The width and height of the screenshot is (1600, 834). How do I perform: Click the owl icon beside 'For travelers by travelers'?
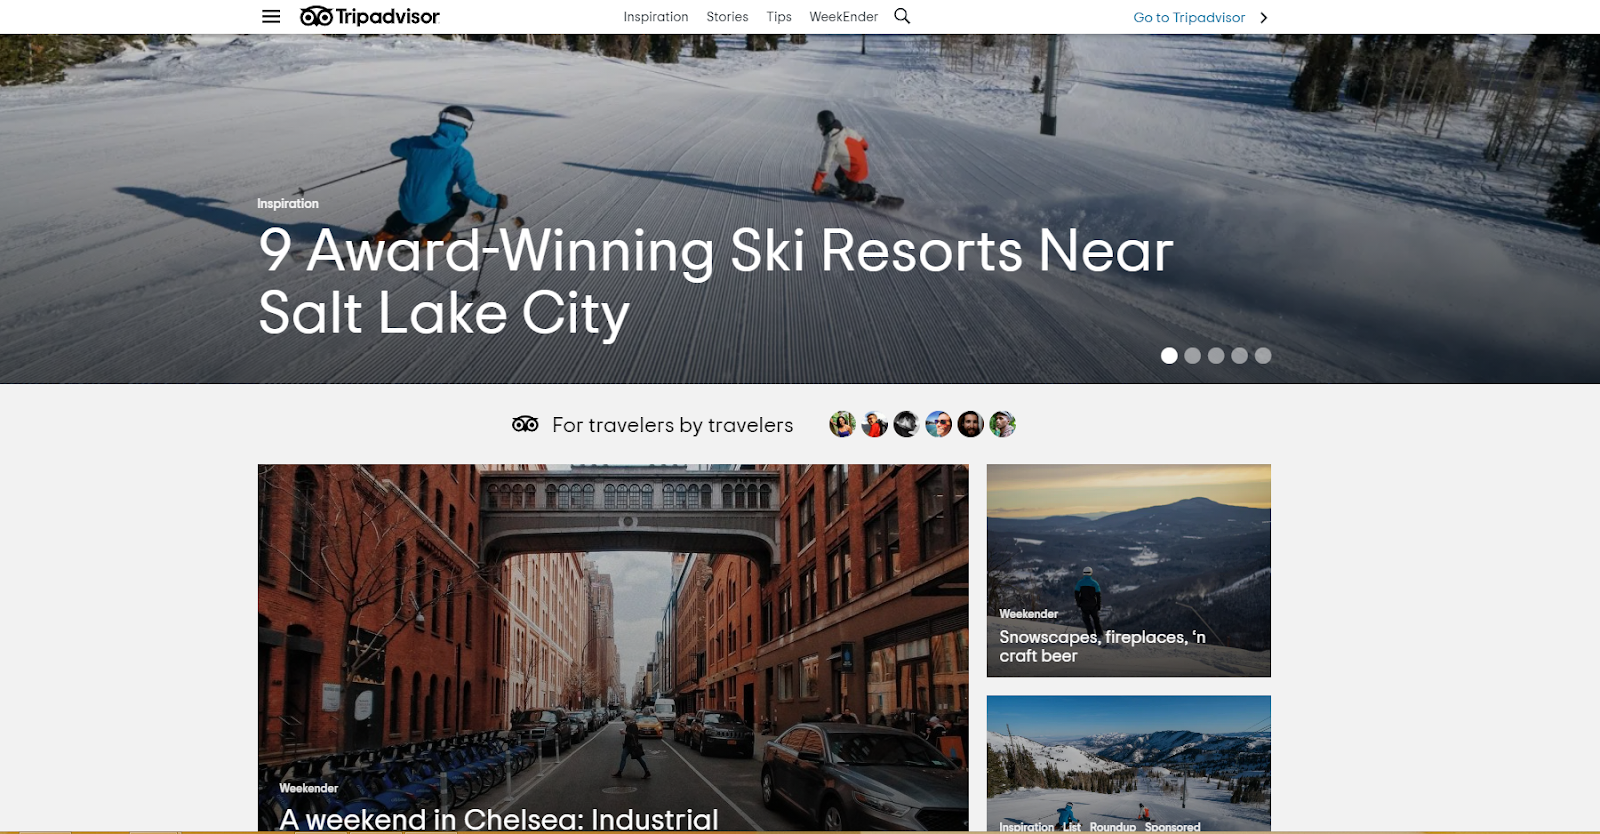(525, 424)
